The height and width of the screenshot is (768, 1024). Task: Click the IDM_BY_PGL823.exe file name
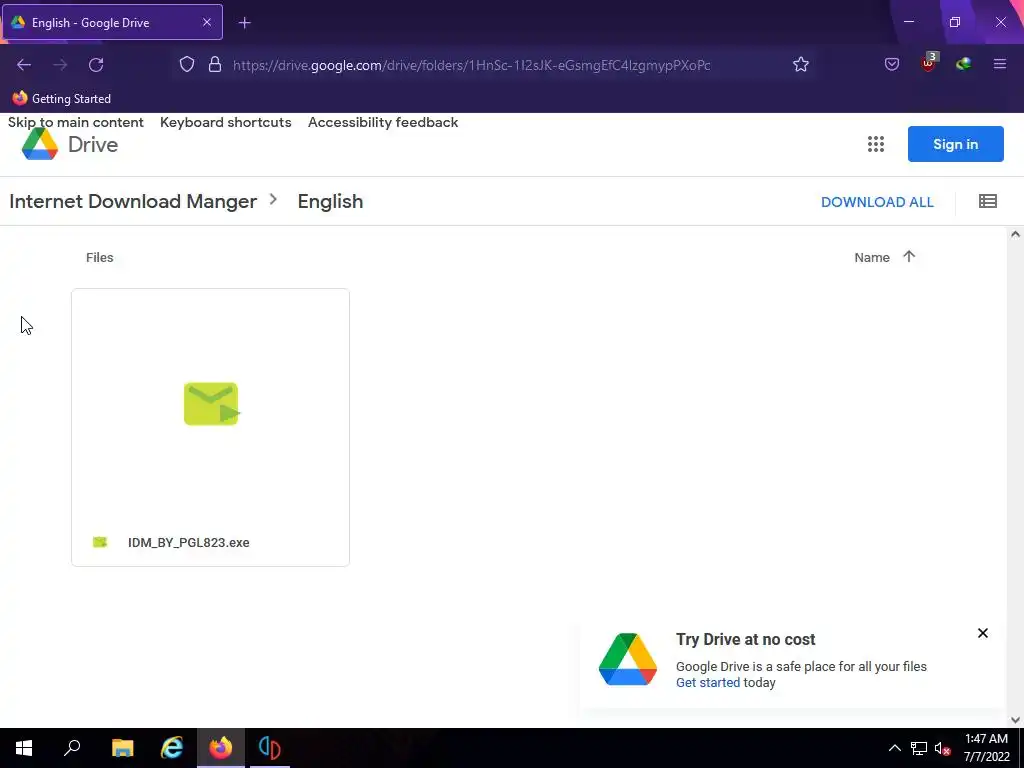(189, 543)
